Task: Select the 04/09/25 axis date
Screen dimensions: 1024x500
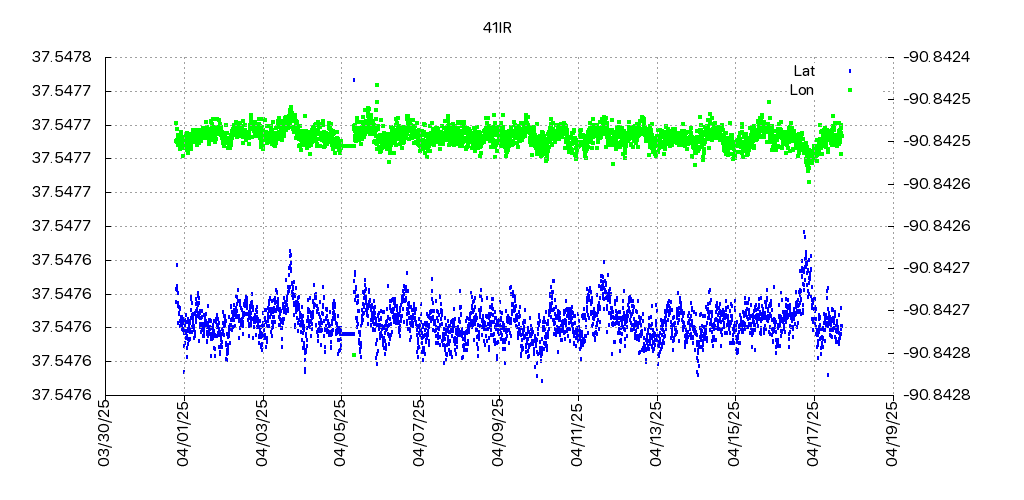Action: click(x=498, y=431)
